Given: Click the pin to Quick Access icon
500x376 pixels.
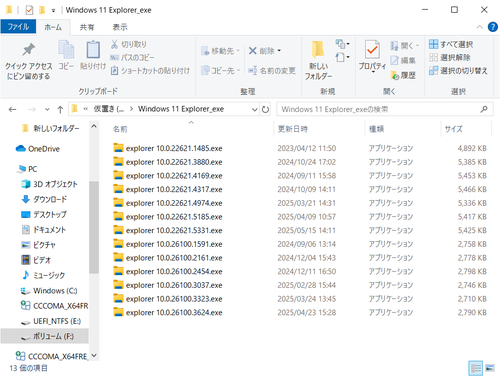Looking at the screenshot, I should tap(29, 50).
